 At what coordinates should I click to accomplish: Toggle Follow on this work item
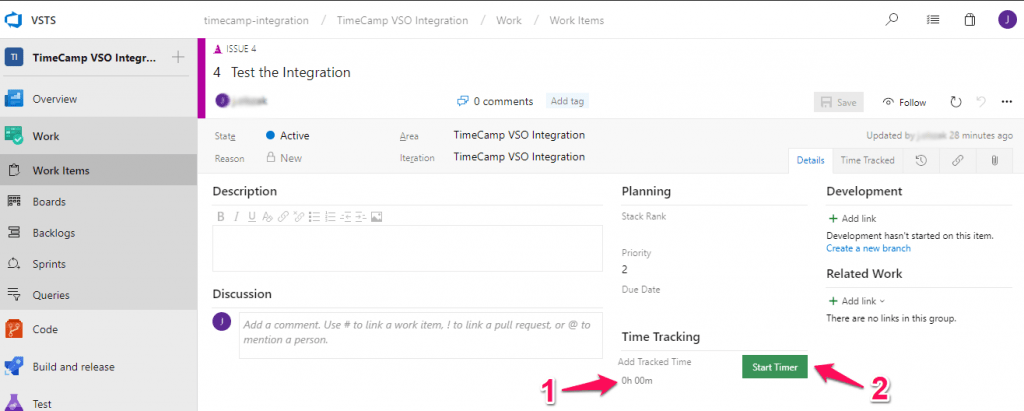pos(904,102)
